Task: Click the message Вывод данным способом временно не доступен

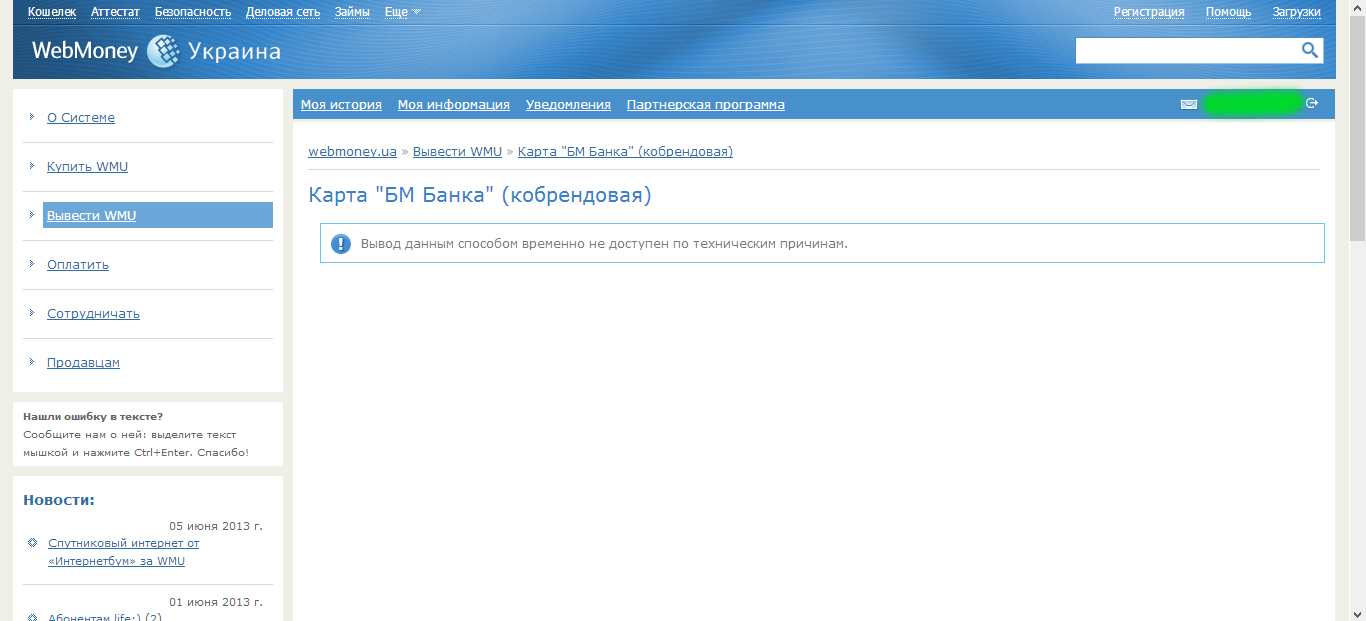Action: (604, 243)
